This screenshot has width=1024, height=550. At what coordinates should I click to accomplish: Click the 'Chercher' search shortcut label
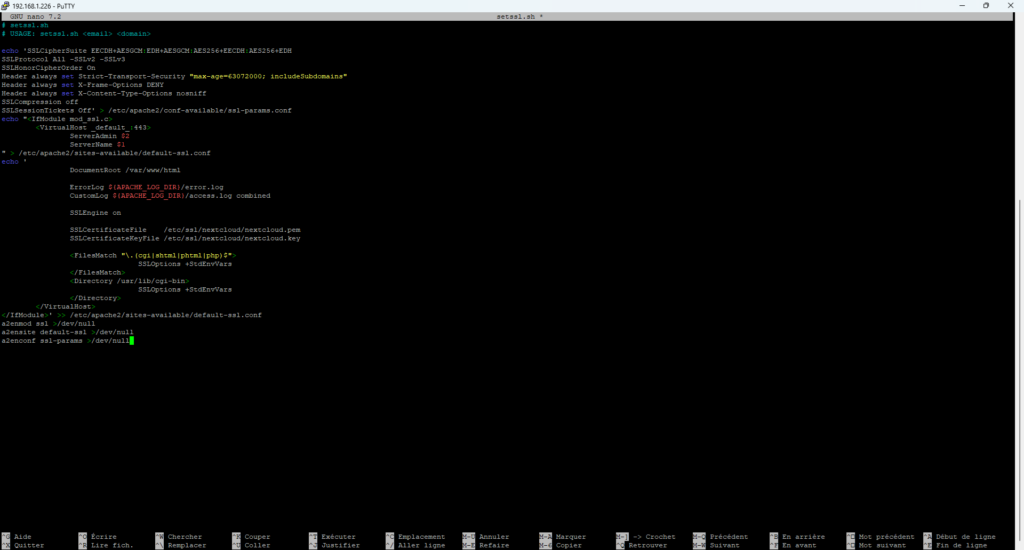point(185,537)
